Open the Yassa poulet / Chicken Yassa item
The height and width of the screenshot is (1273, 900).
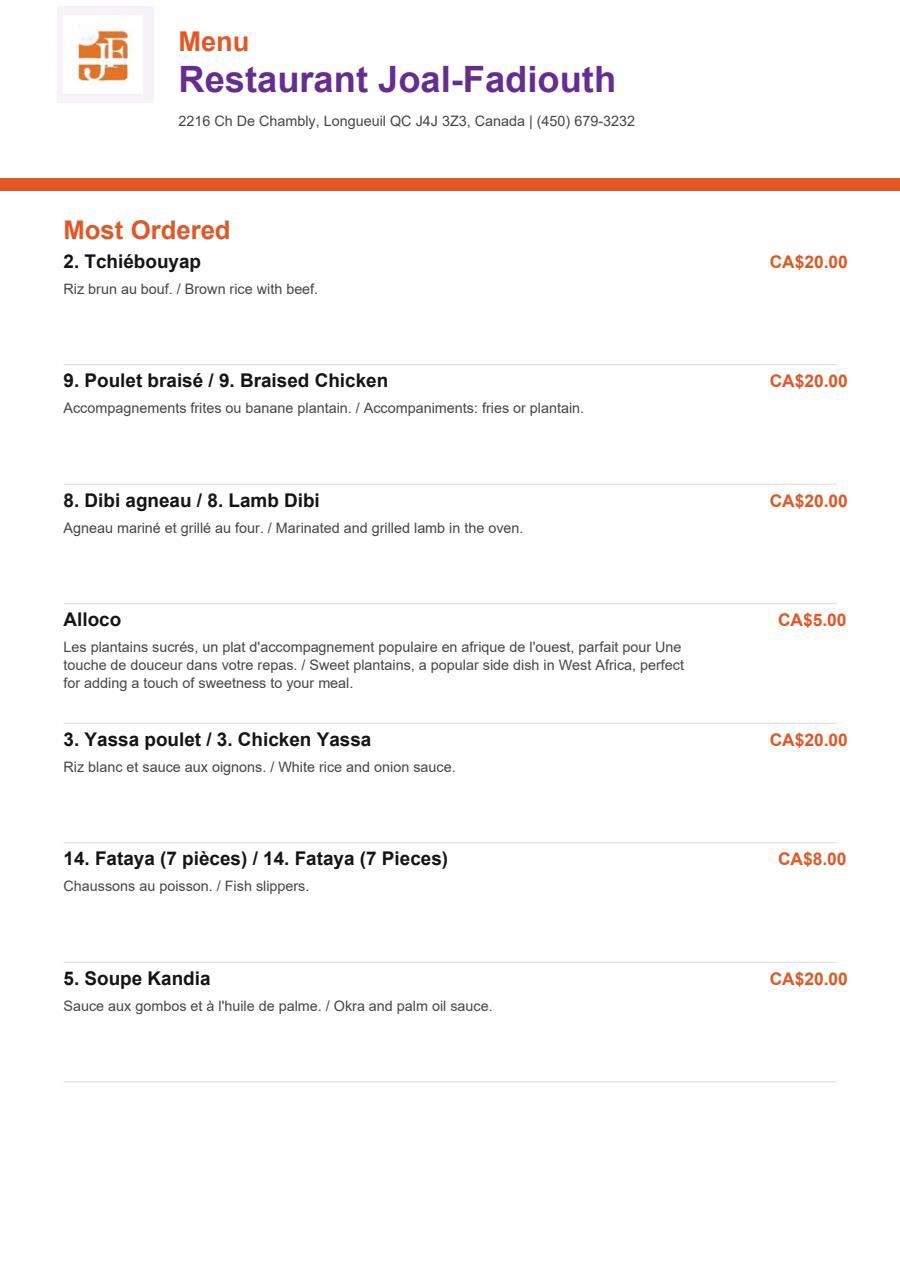click(x=217, y=740)
